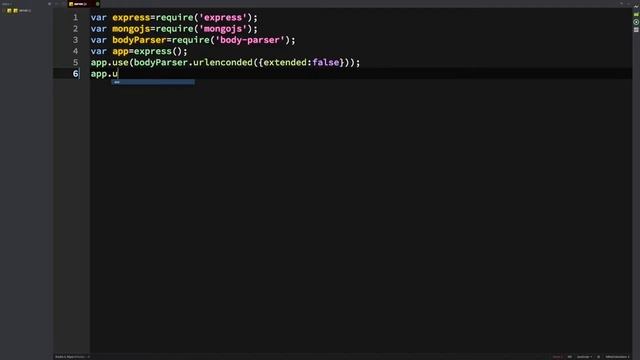
Task: Click the extended key on line 5
Action: tap(285, 62)
